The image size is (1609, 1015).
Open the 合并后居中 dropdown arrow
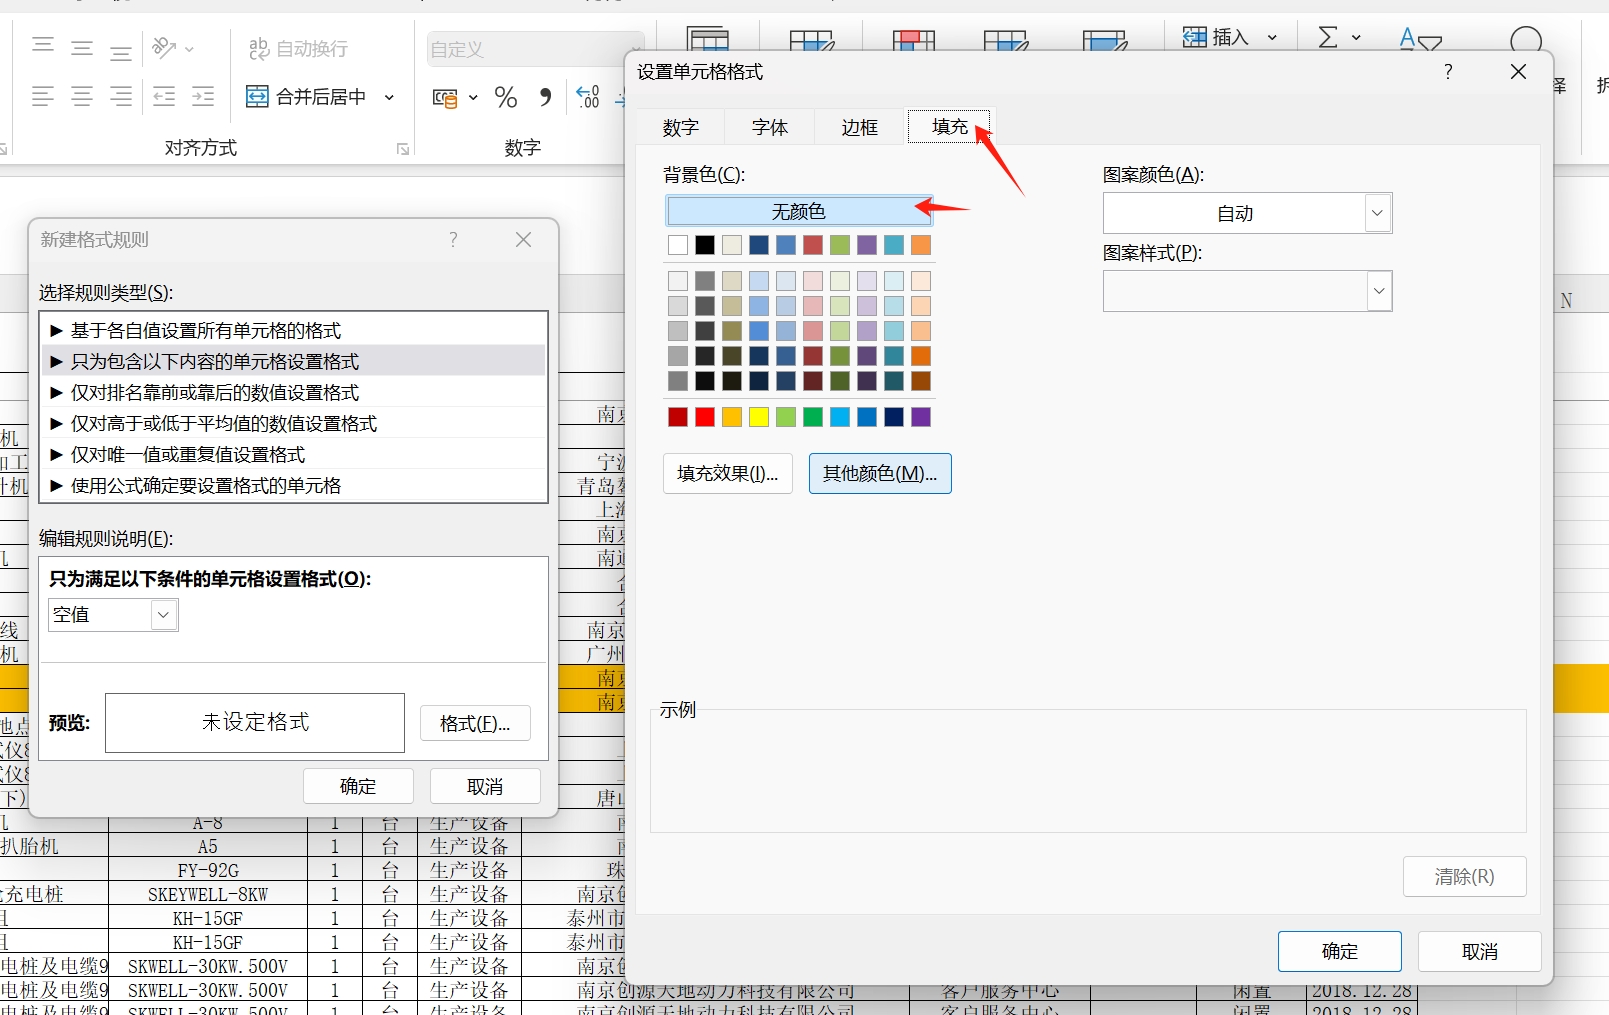(x=389, y=97)
